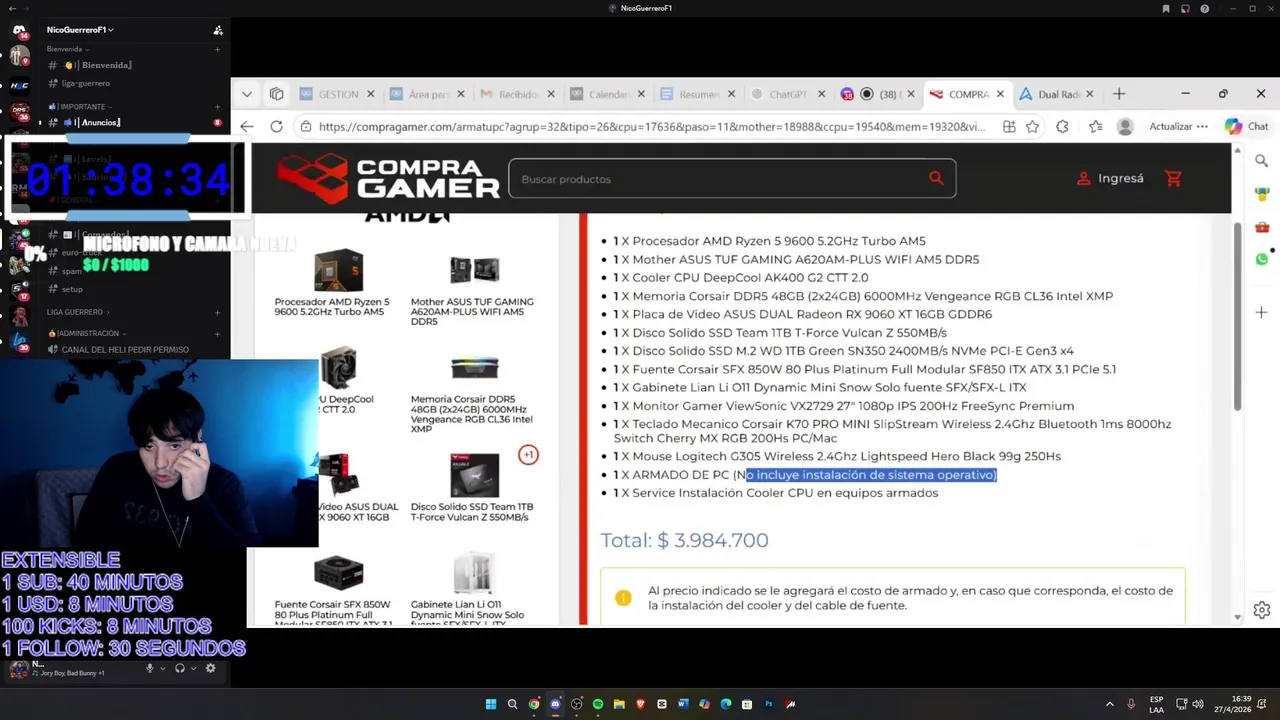Screen dimensions: 1280x720
Task: Click the Ingresá login link
Action: click(x=1110, y=178)
